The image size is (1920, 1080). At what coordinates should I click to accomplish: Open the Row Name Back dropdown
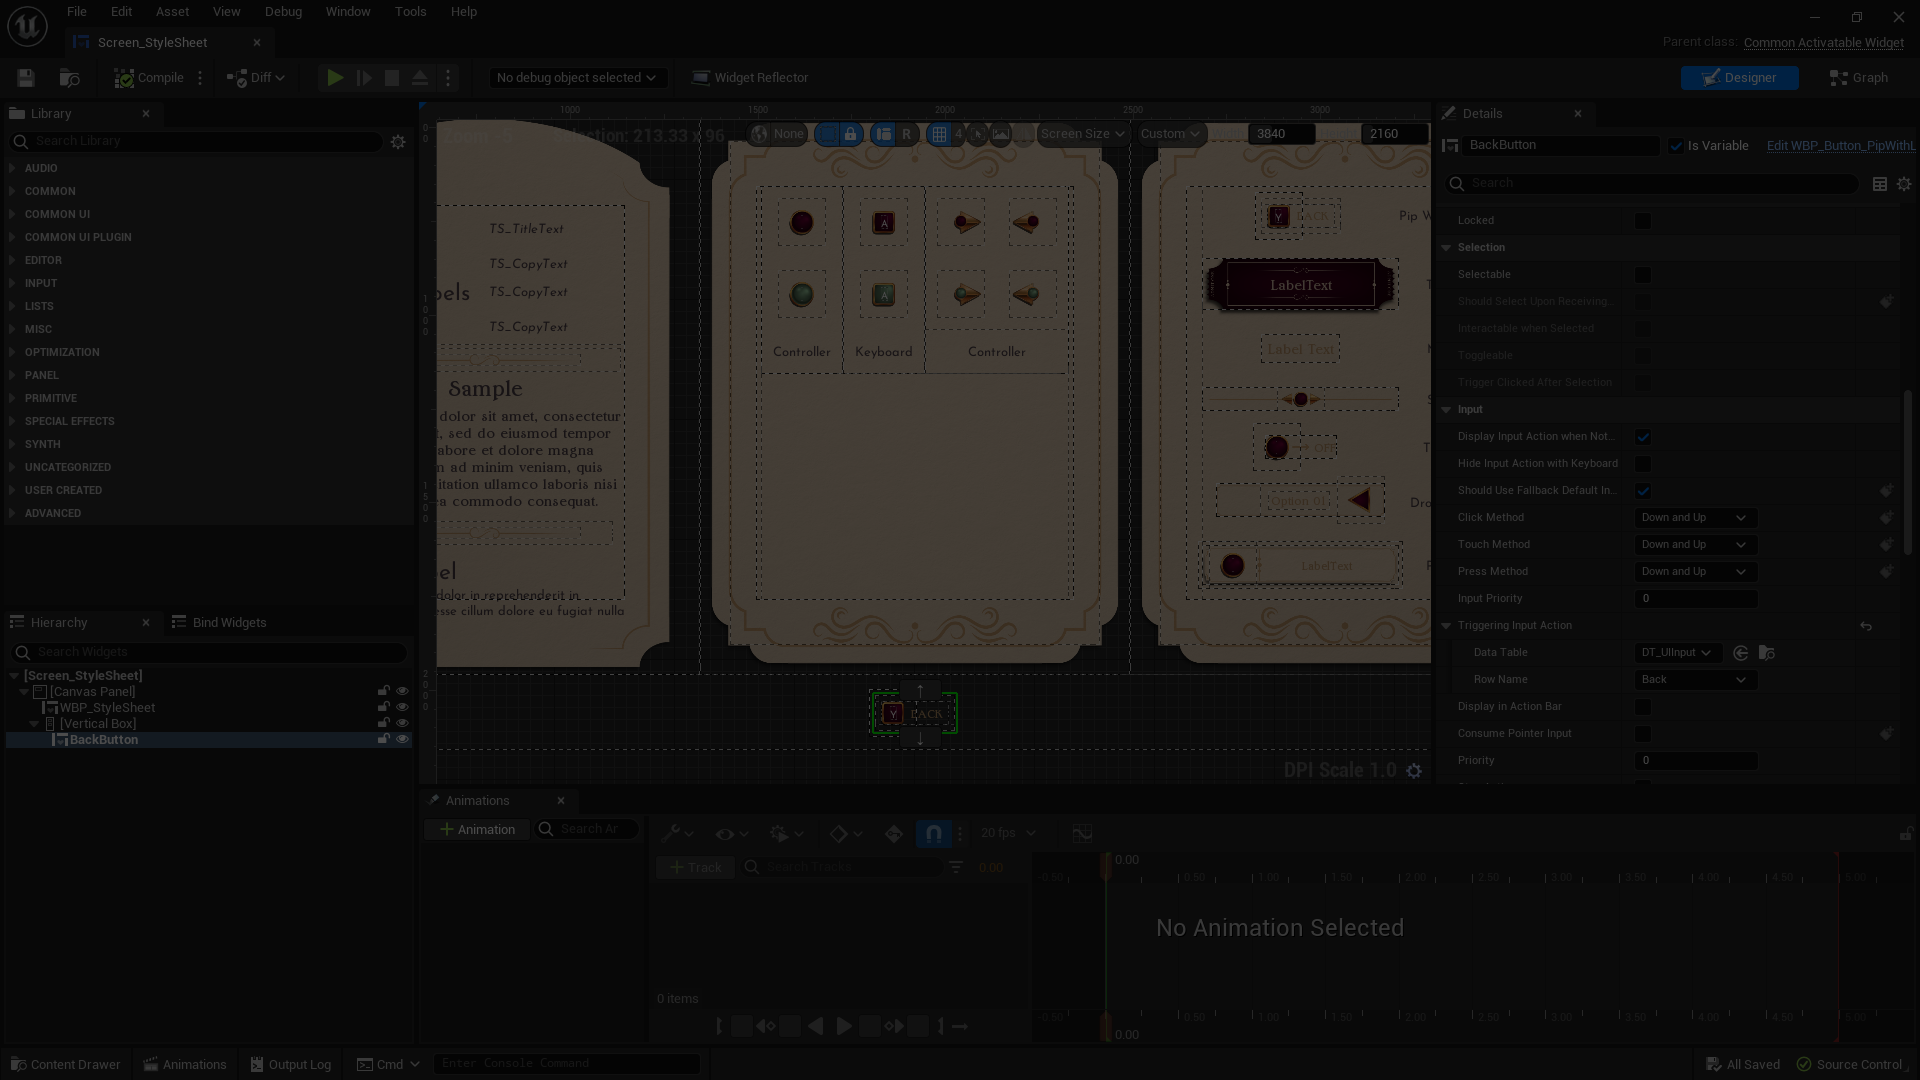click(1695, 680)
